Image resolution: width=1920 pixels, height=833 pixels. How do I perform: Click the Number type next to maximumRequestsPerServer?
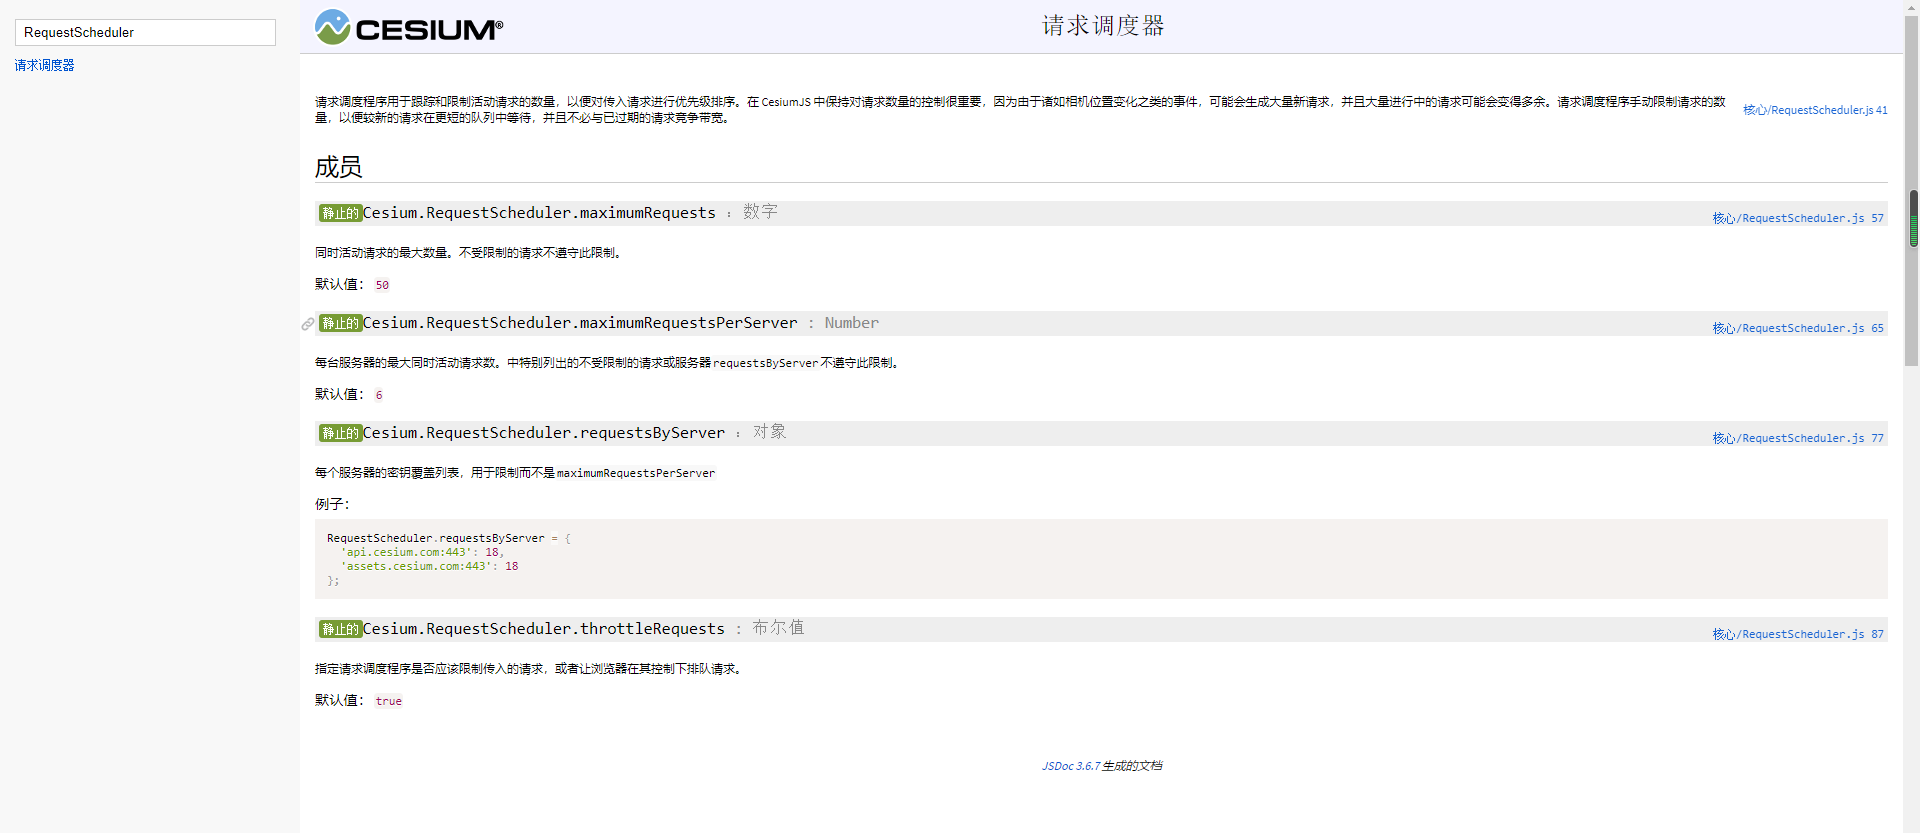click(x=851, y=323)
